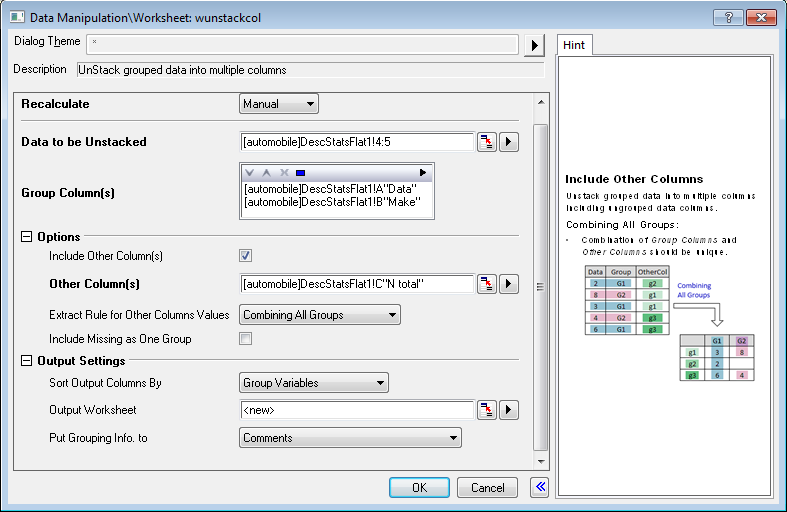Click the Cancel button
The image size is (787, 512).
pos(487,487)
